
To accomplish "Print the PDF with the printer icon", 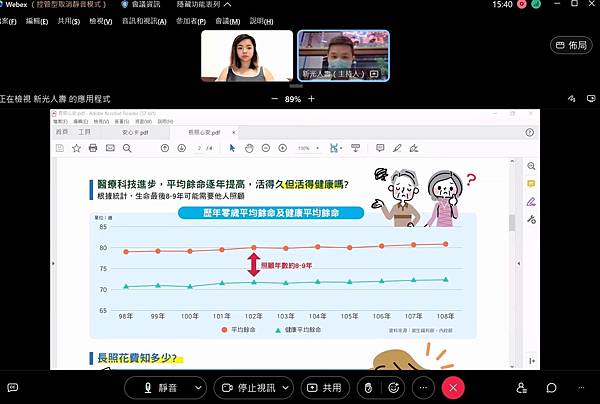I will tap(93, 148).
